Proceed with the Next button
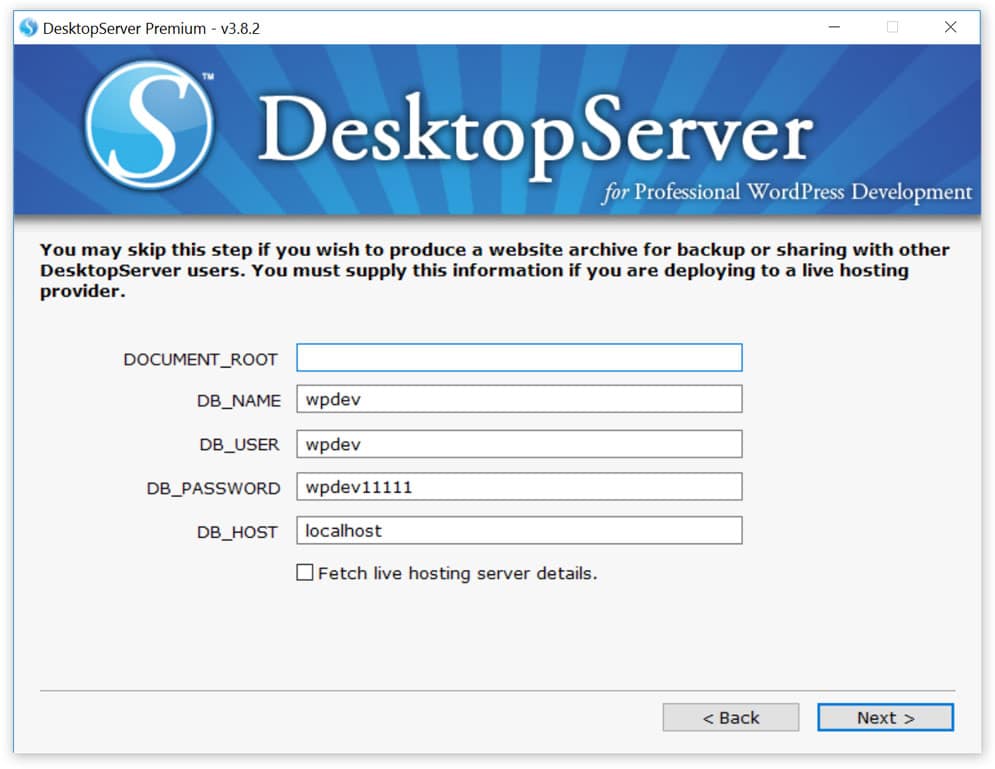The height and width of the screenshot is (769, 995). coord(885,718)
